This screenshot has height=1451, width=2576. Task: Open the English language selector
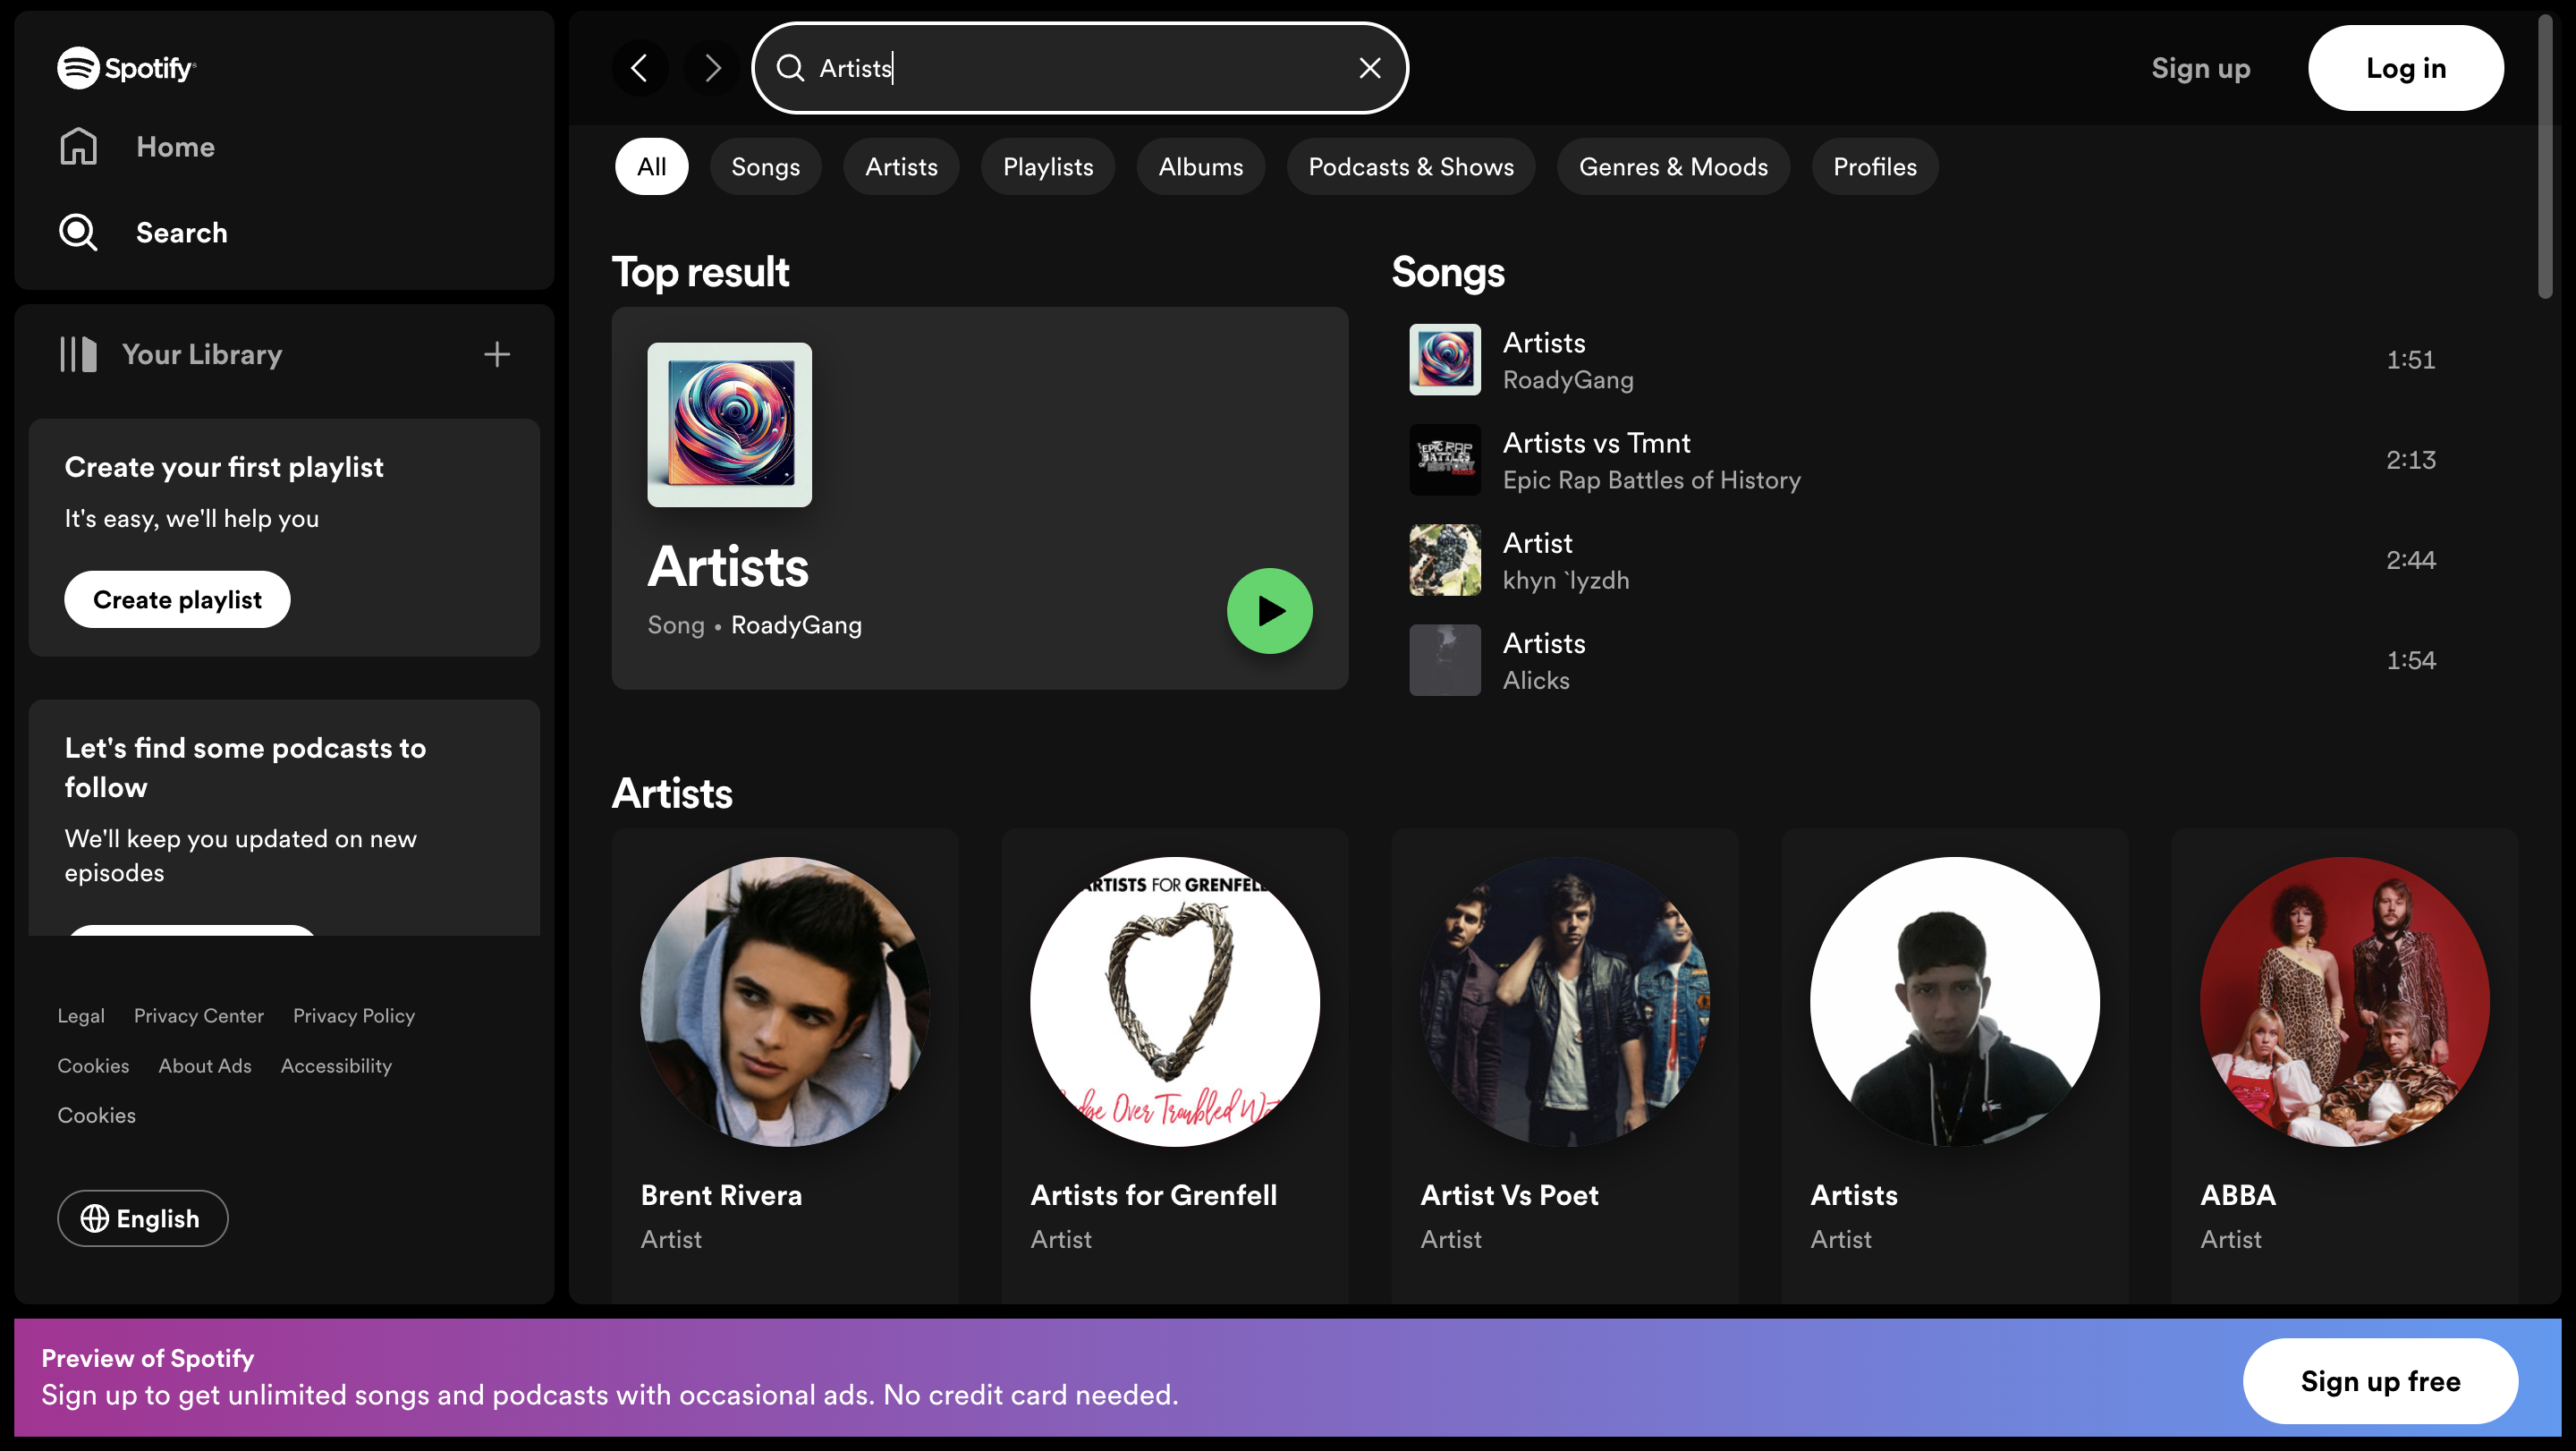click(x=142, y=1218)
